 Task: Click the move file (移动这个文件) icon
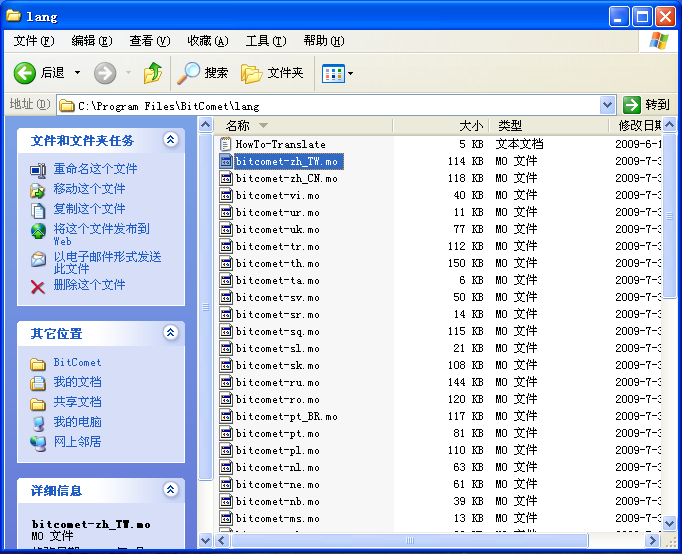click(38, 190)
